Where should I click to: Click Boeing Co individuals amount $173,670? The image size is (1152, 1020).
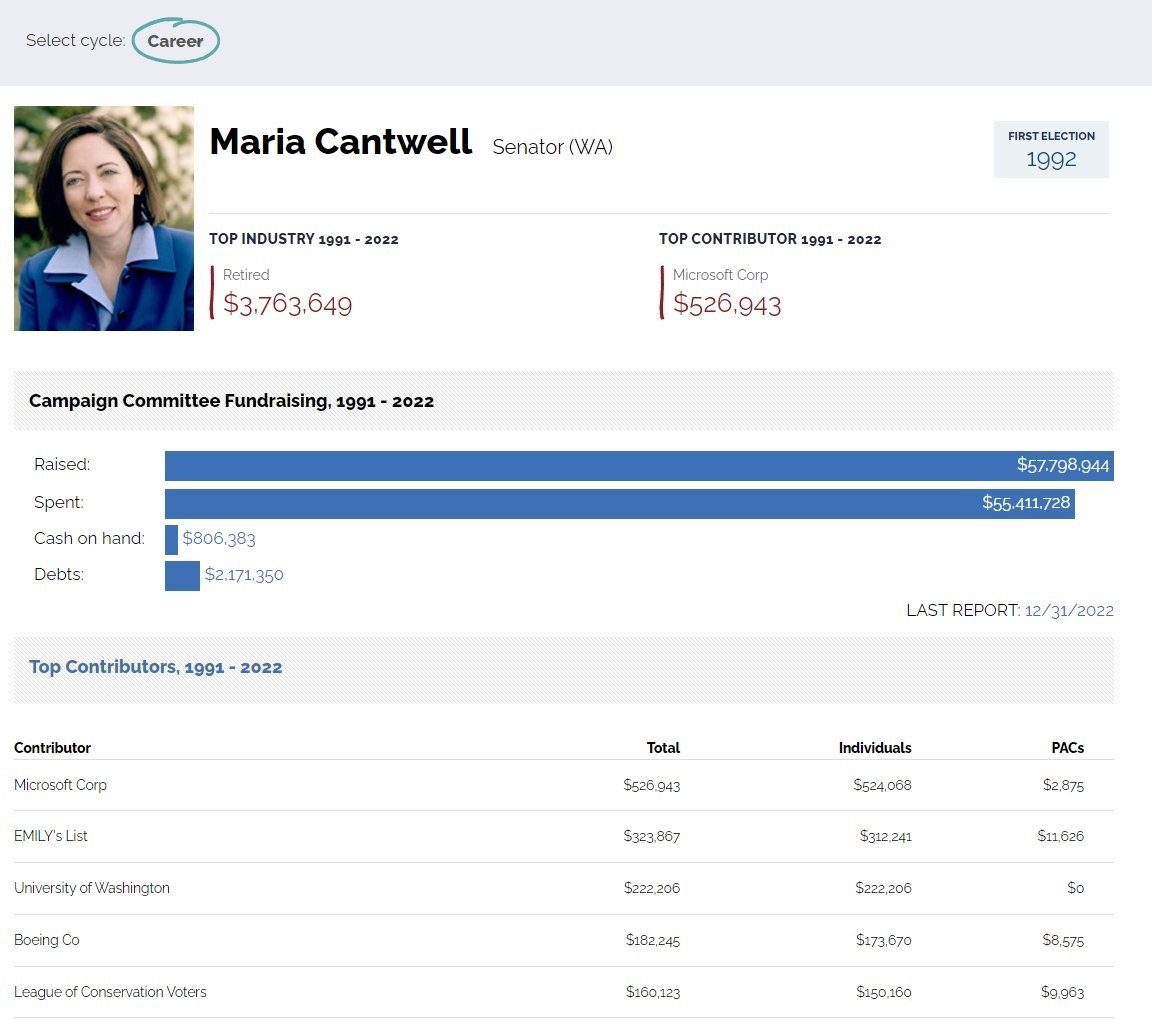(x=883, y=941)
